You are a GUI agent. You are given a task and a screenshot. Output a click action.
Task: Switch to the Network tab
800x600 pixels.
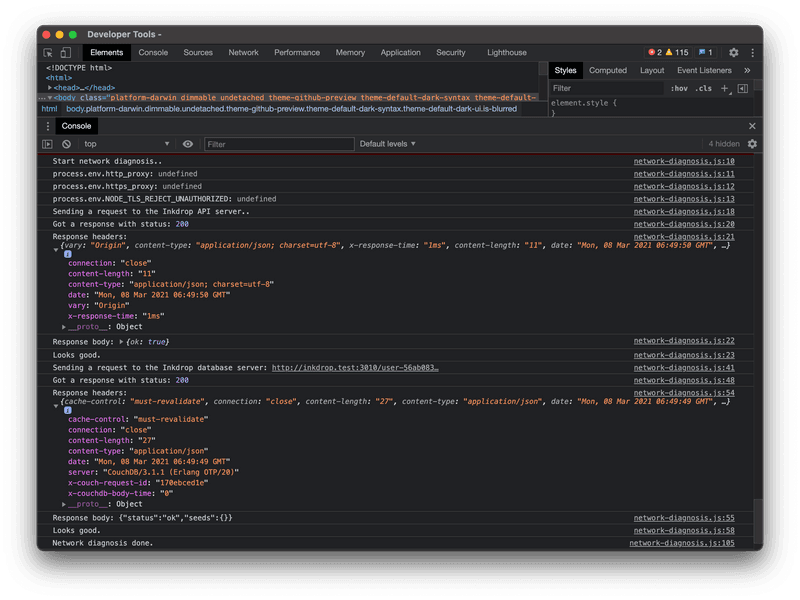[x=243, y=53]
